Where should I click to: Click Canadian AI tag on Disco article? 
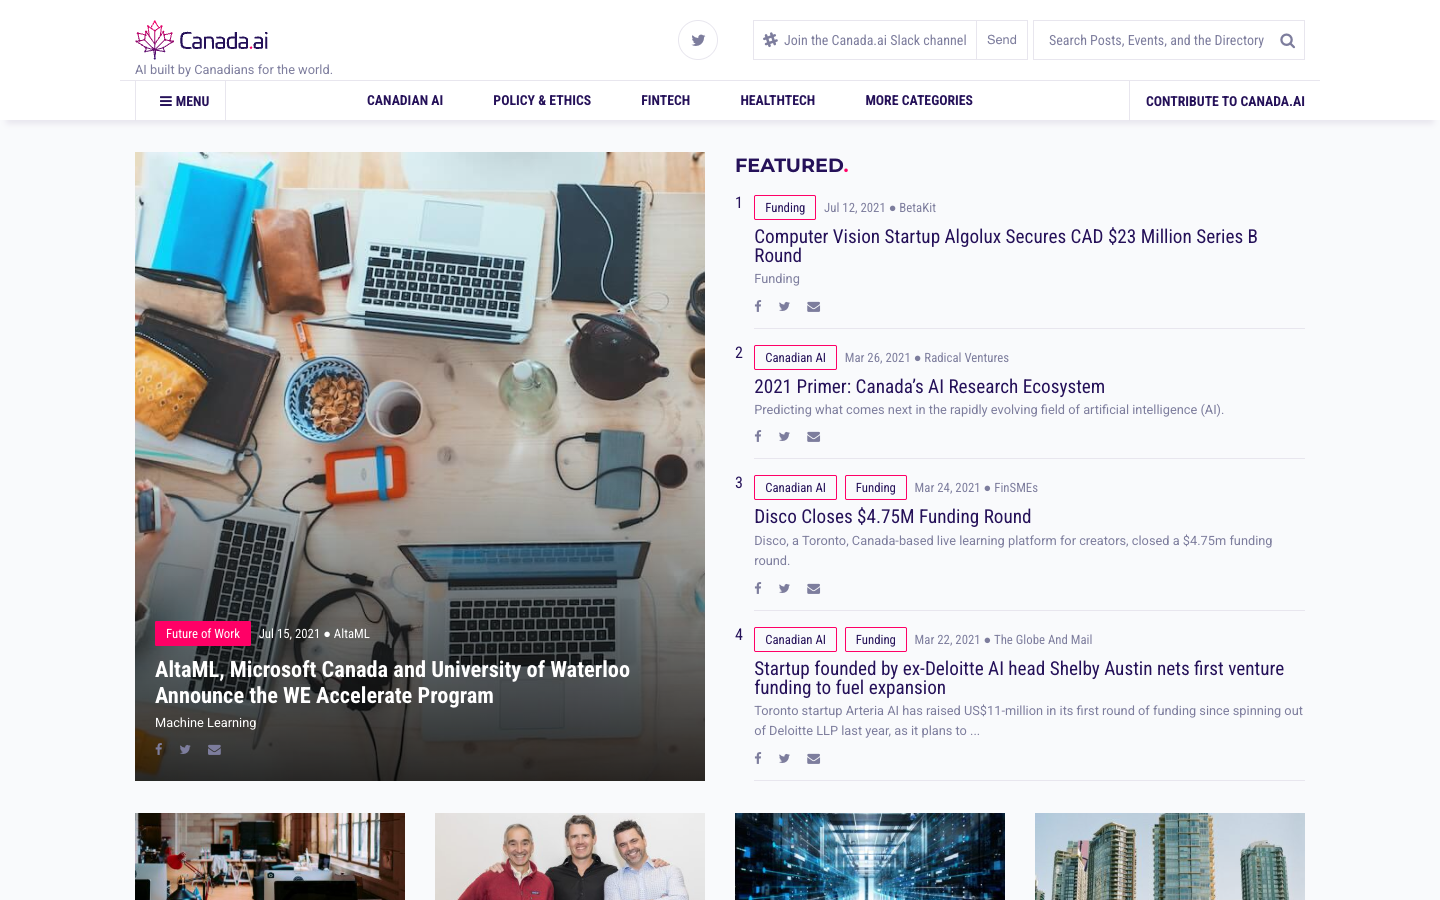(x=795, y=487)
